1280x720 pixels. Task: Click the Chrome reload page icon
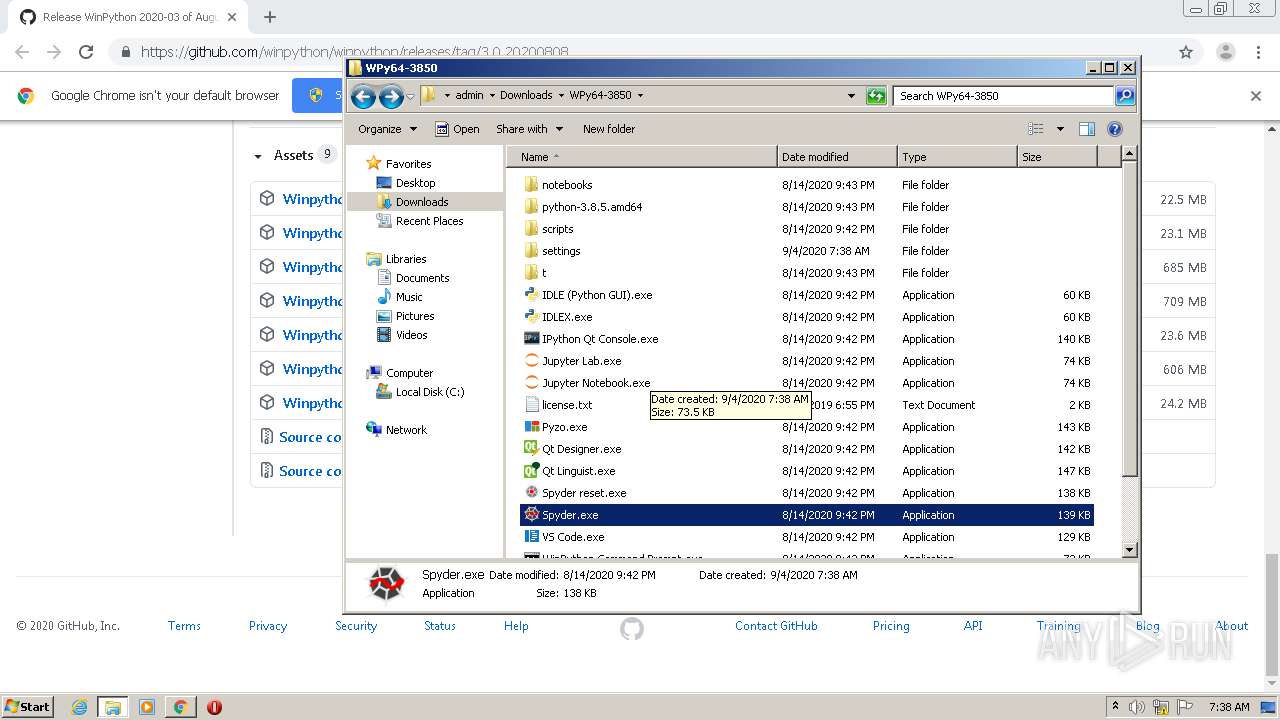[86, 52]
